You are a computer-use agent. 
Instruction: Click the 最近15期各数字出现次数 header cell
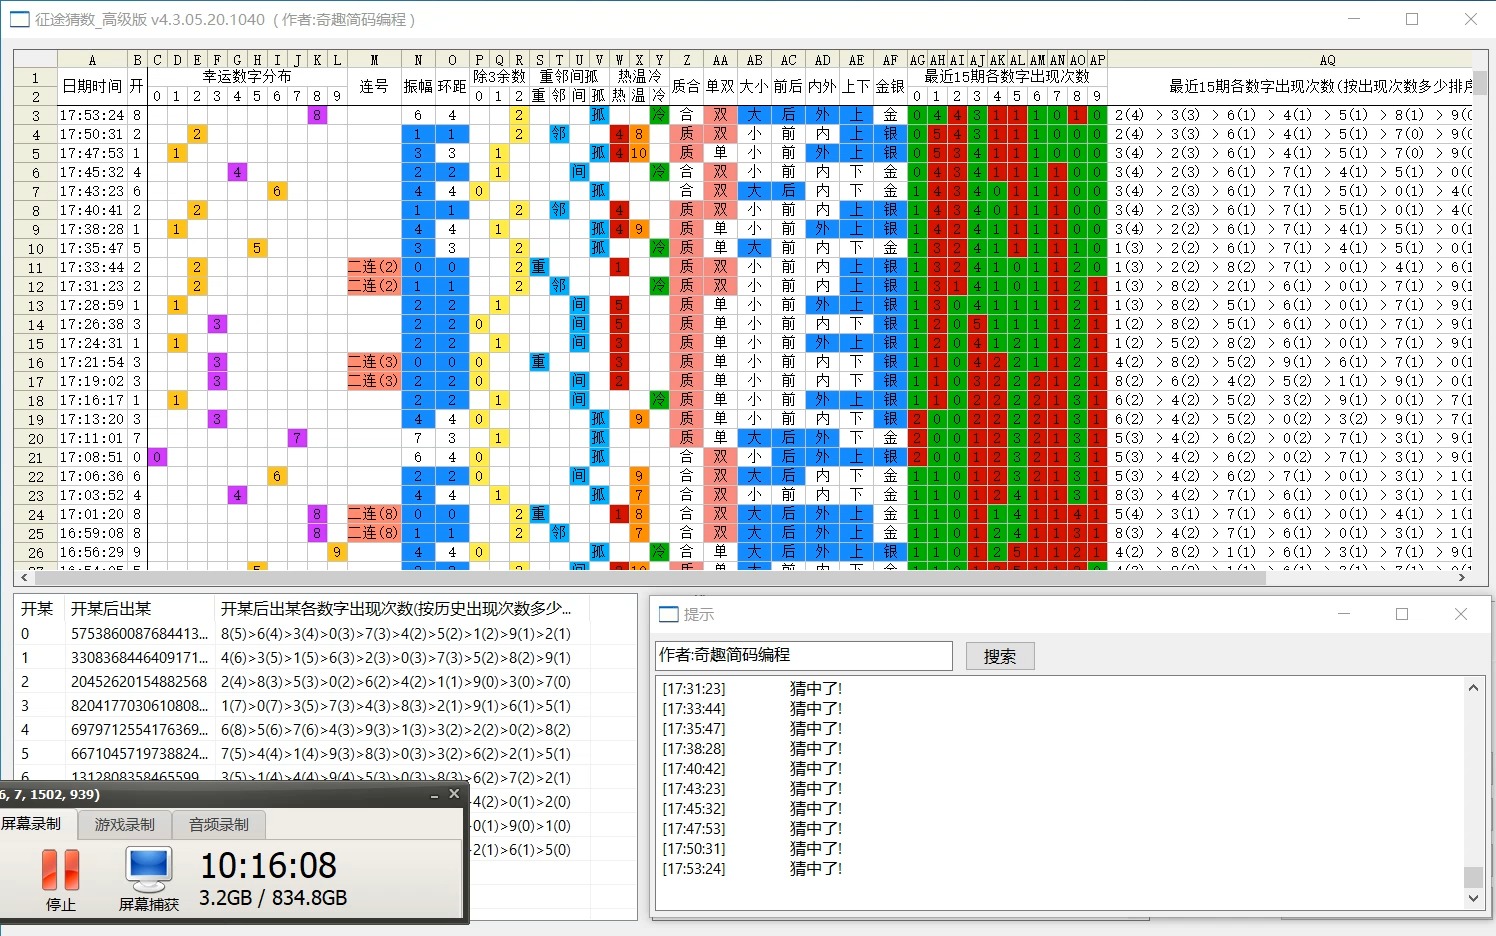(x=1007, y=77)
